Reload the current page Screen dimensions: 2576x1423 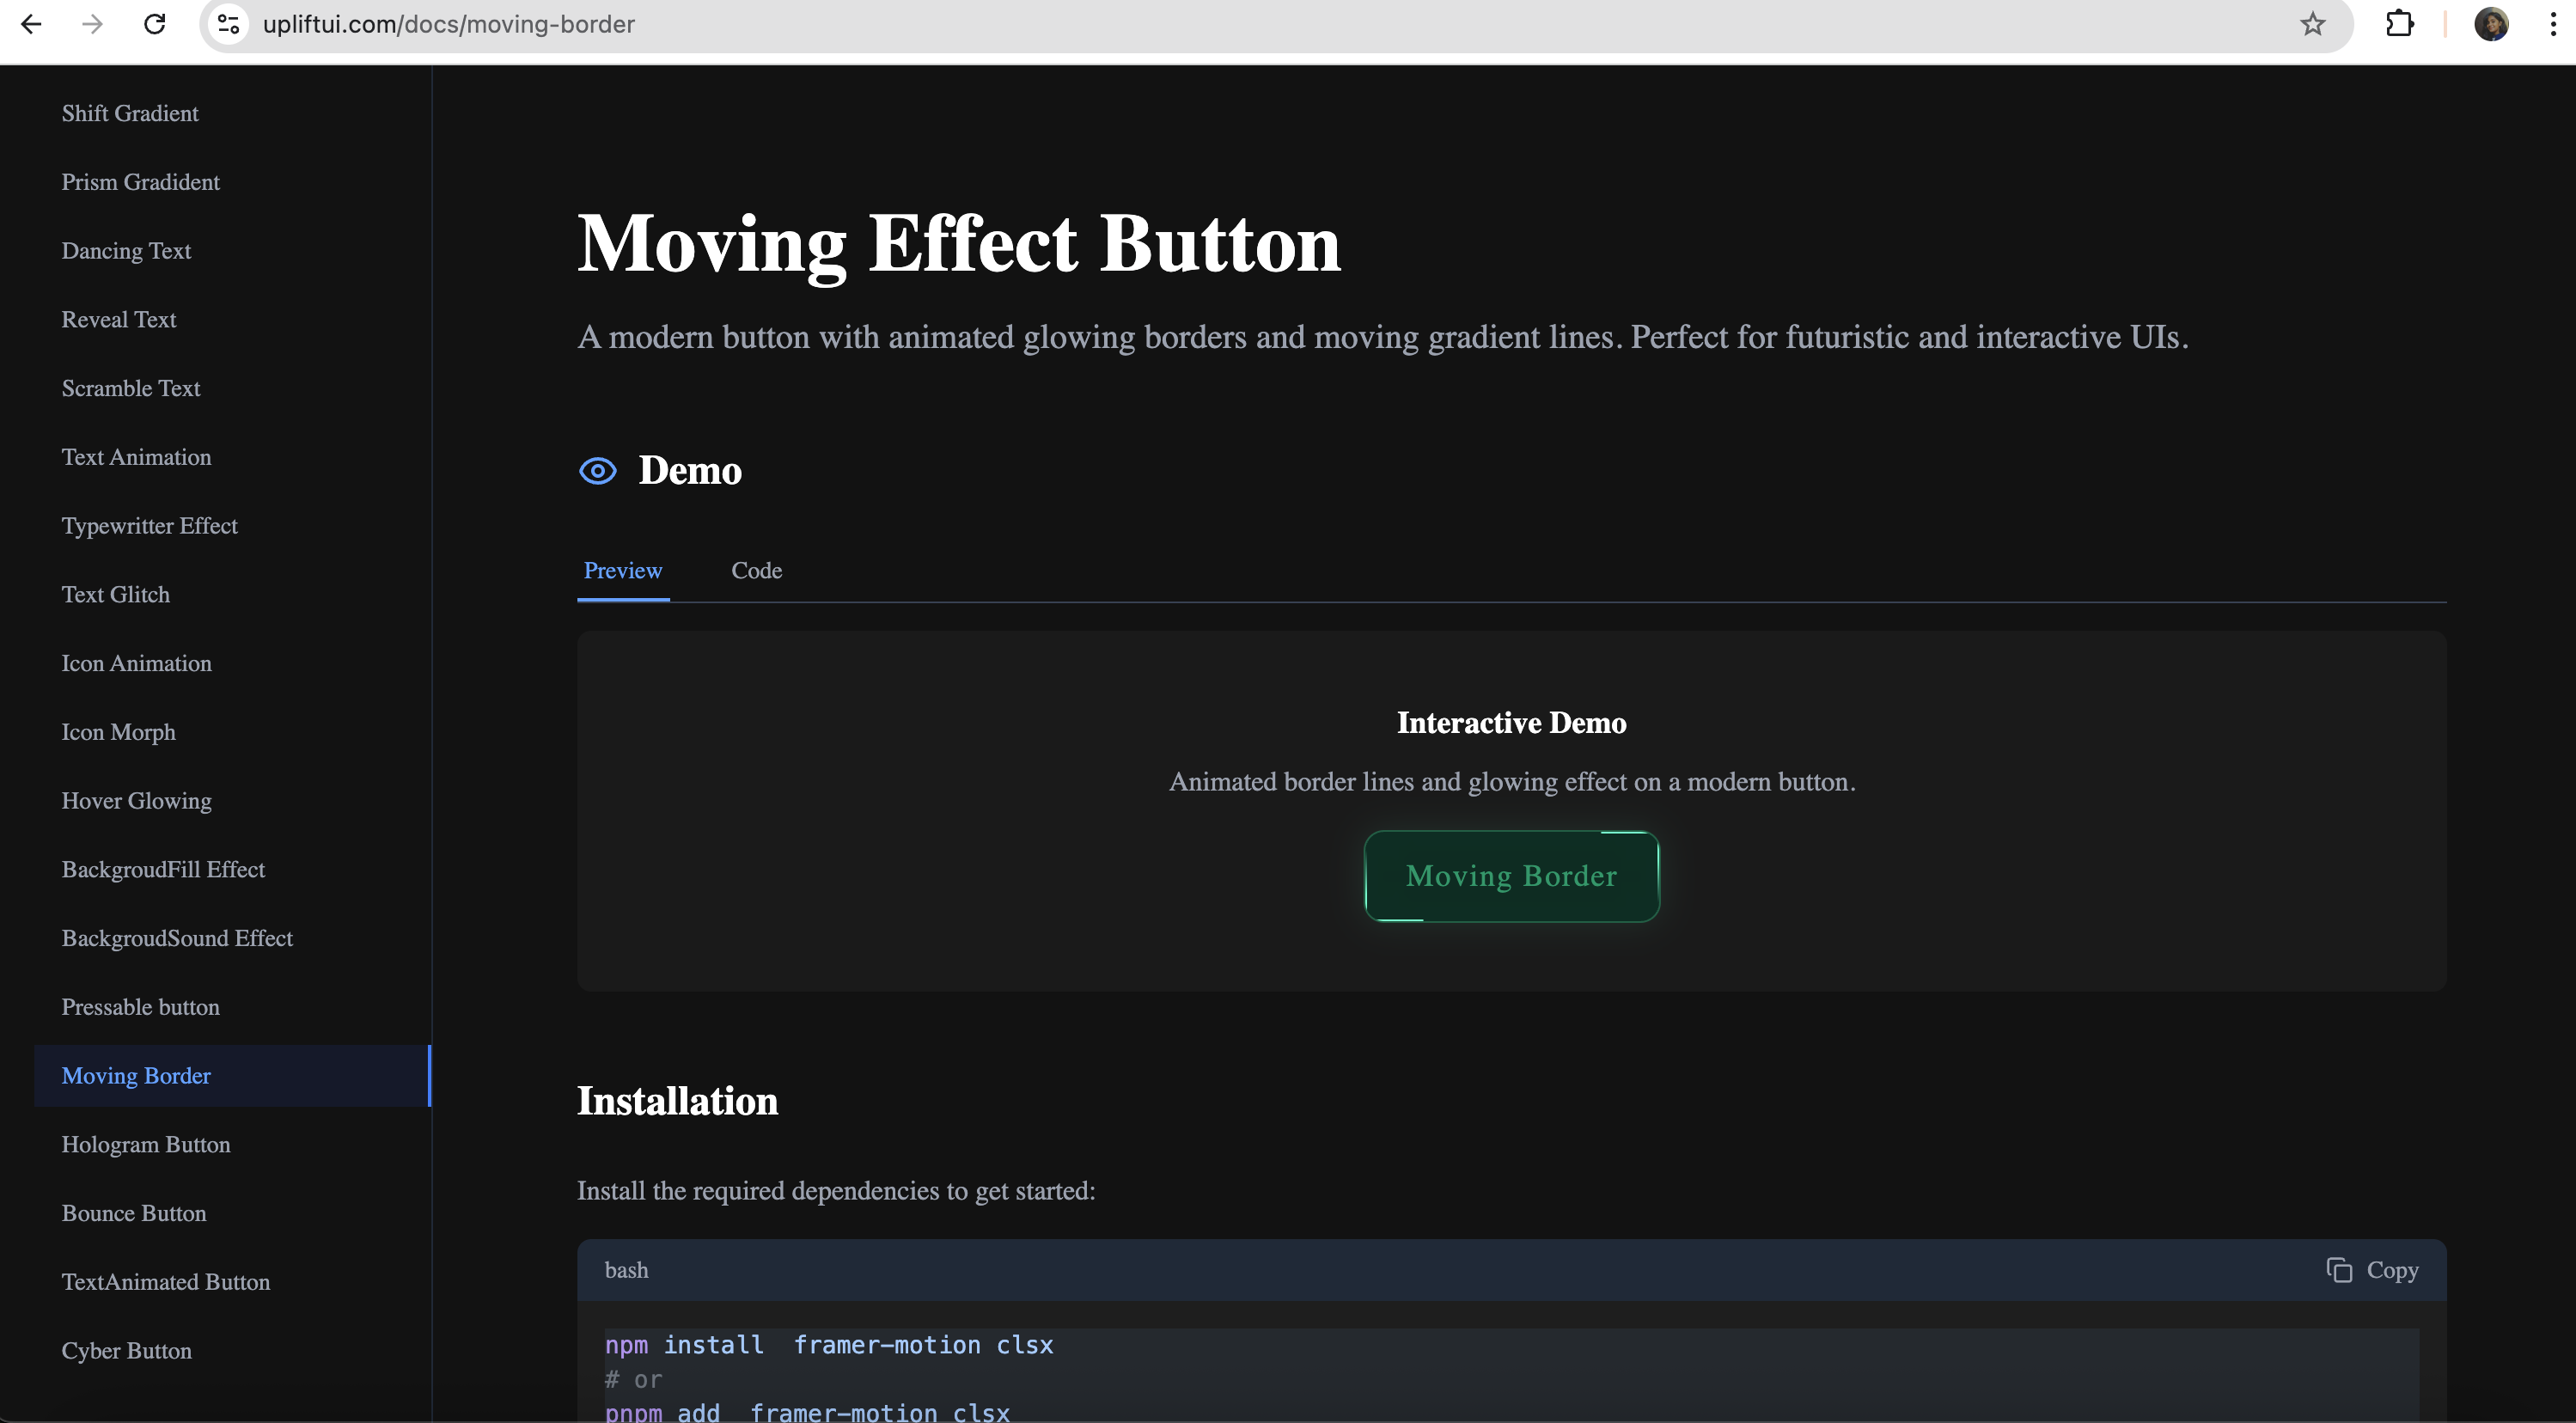pyautogui.click(x=155, y=24)
